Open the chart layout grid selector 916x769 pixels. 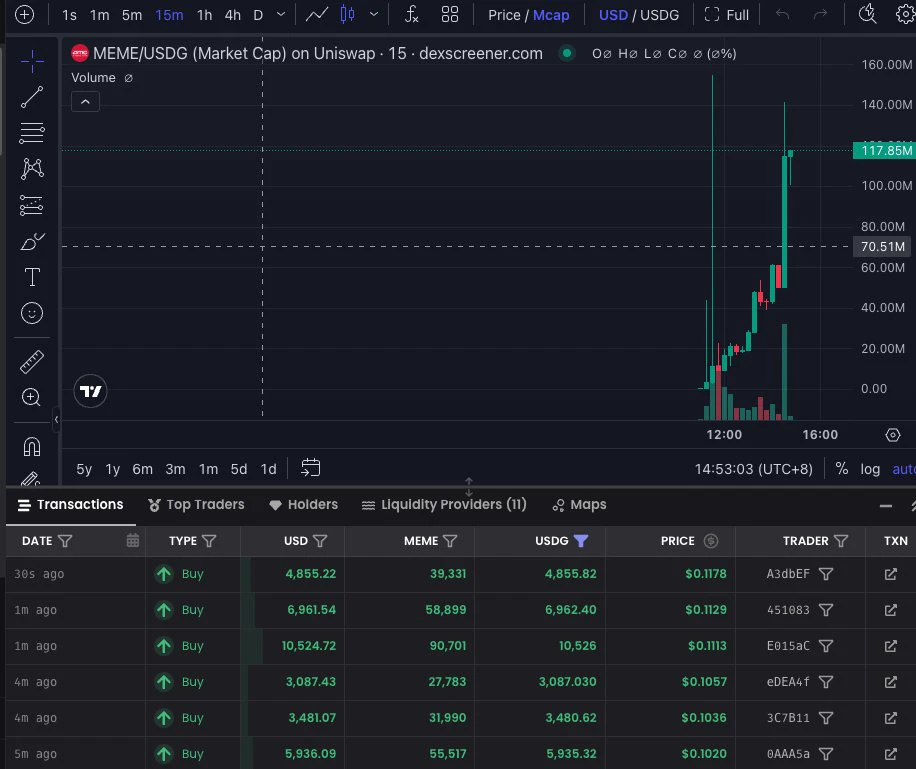pos(450,15)
